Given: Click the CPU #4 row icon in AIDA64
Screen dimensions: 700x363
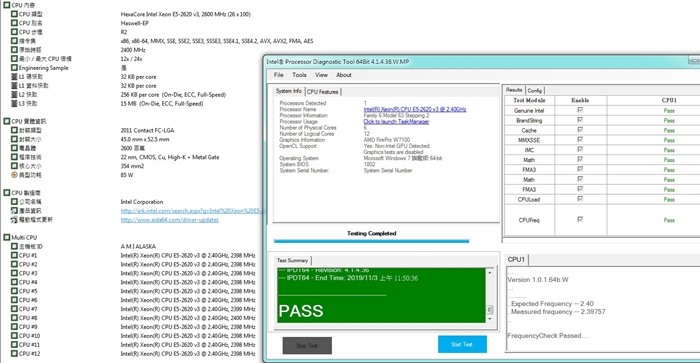Looking at the screenshot, I should coord(14,282).
